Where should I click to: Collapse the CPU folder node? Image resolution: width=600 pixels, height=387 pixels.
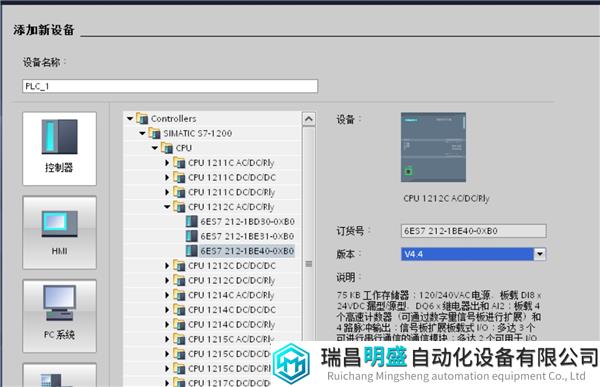(155, 148)
